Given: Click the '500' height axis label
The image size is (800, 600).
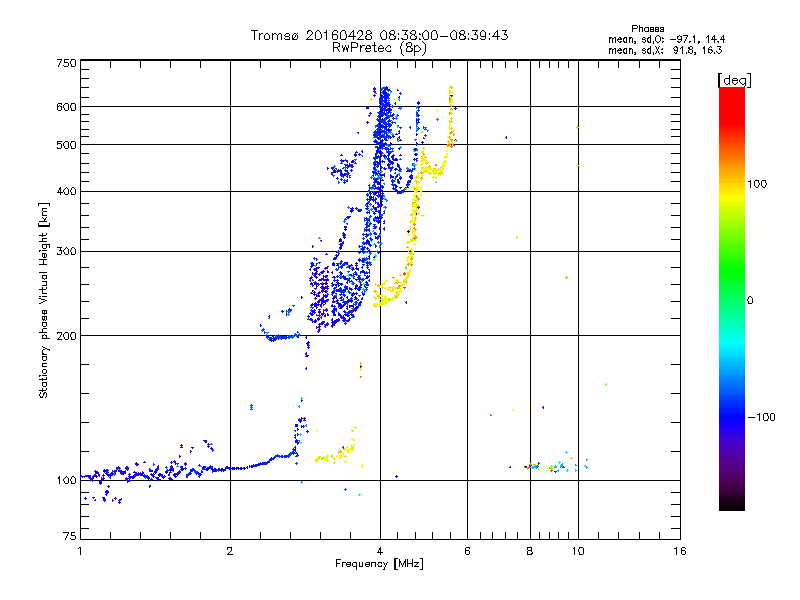Looking at the screenshot, I should point(66,145).
